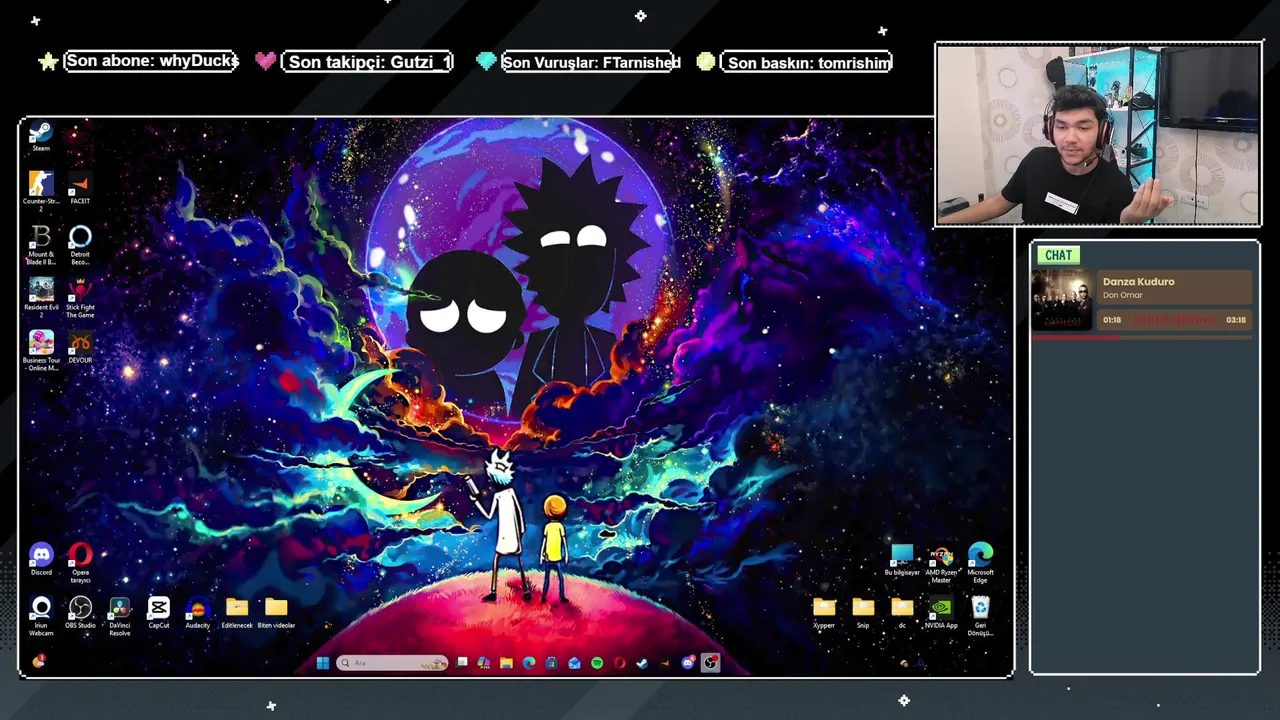1280x720 pixels.
Task: Select the Biten videolar folder
Action: (x=276, y=613)
